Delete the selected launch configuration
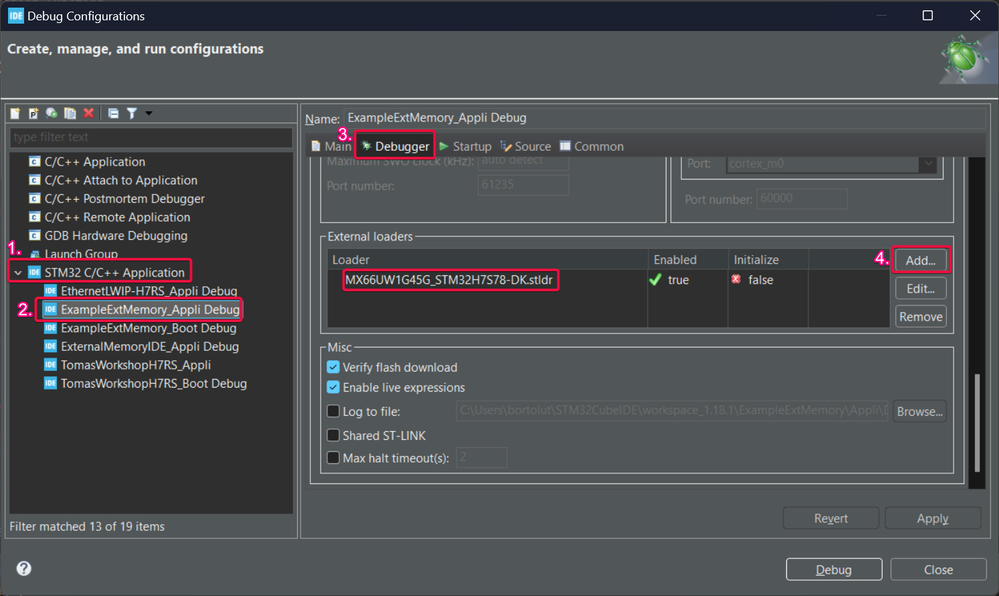 (89, 114)
